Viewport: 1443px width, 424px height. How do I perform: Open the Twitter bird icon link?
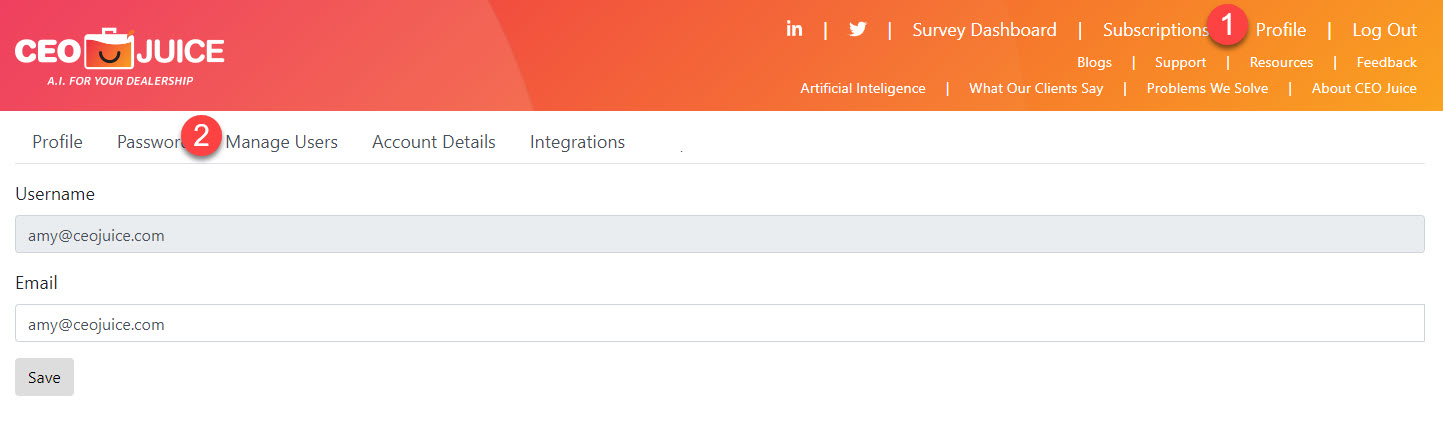tap(857, 29)
